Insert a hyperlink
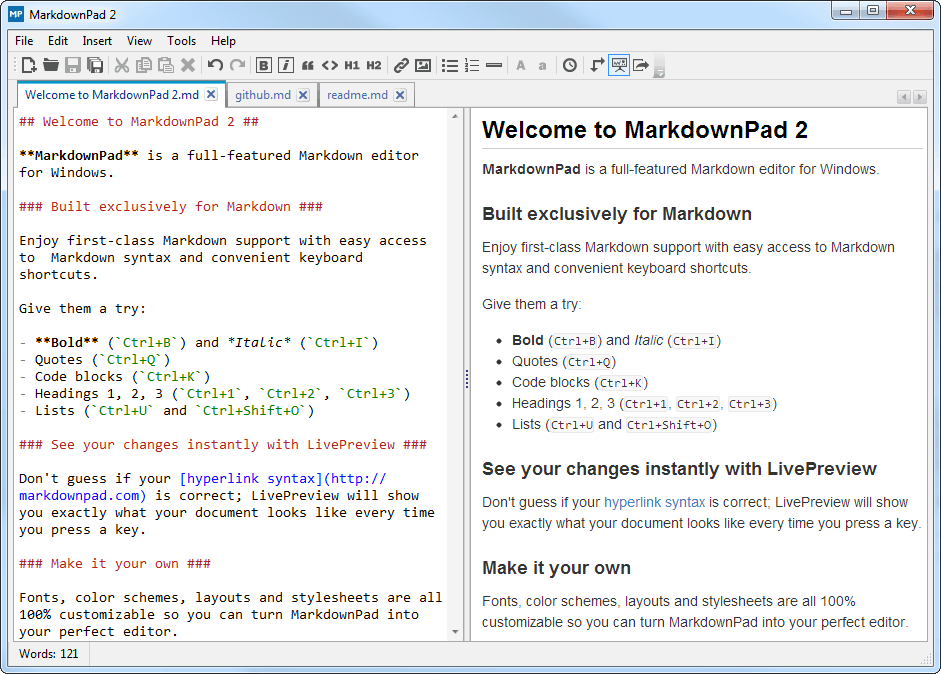The image size is (941, 674). 400,64
